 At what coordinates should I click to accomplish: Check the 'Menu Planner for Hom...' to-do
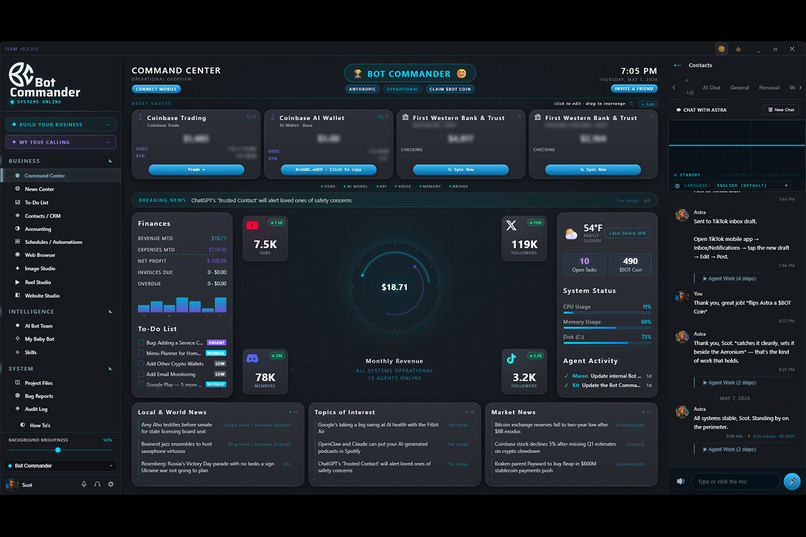click(141, 353)
